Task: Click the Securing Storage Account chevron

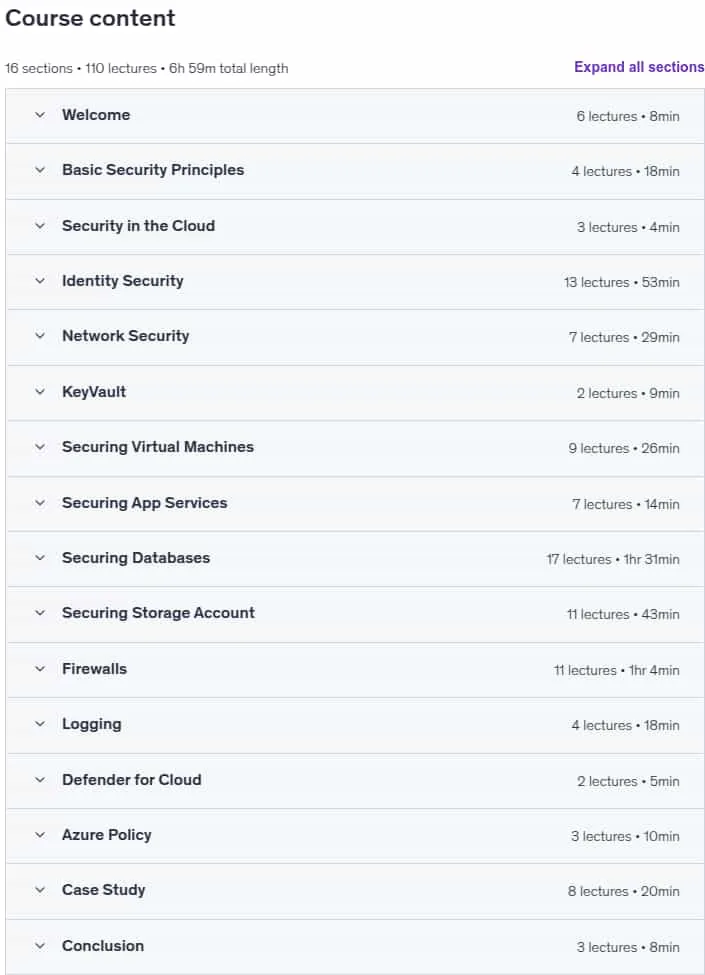Action: [40, 613]
